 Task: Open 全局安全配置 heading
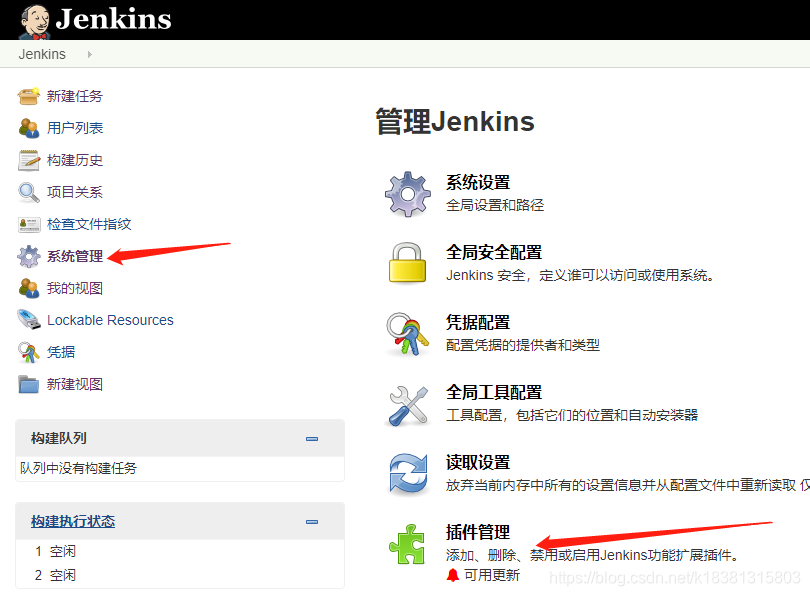pos(494,253)
